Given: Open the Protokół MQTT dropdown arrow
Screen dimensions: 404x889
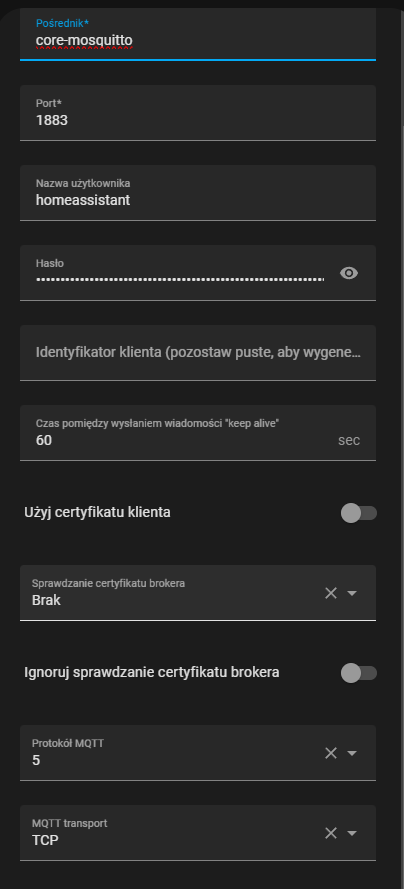Looking at the screenshot, I should tap(352, 753).
